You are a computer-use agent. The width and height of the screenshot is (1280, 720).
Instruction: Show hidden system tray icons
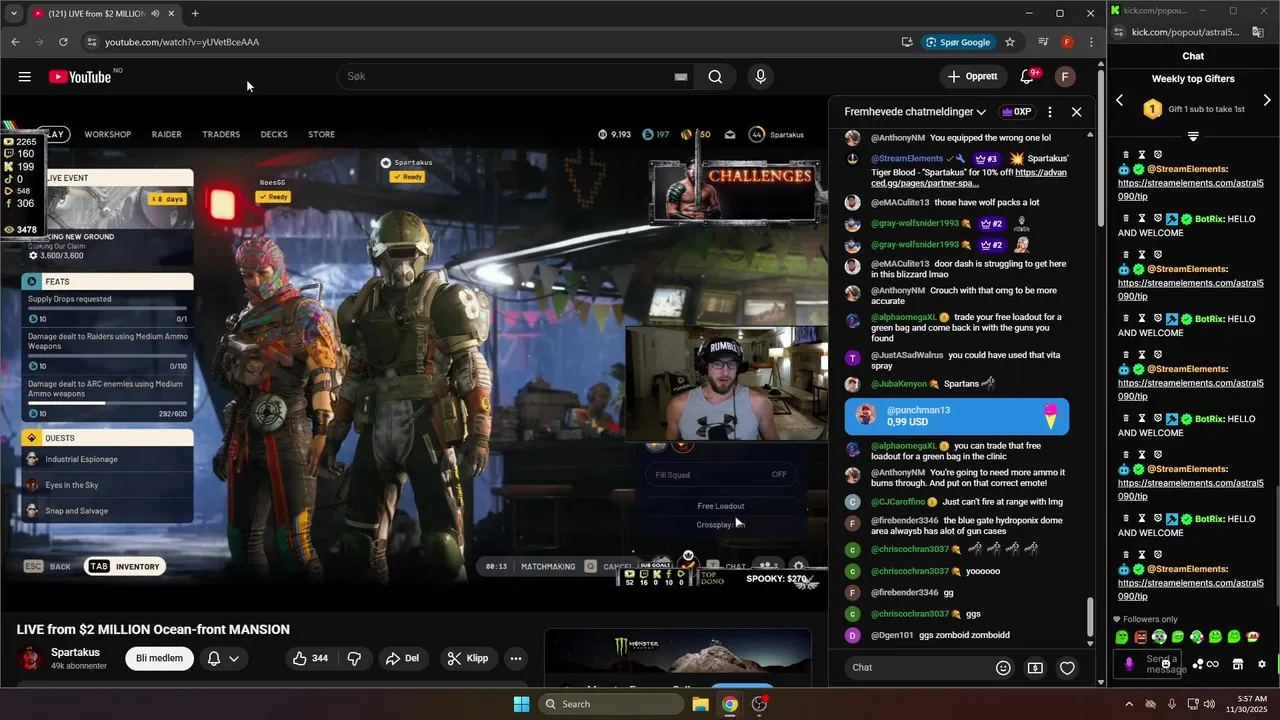(1129, 704)
